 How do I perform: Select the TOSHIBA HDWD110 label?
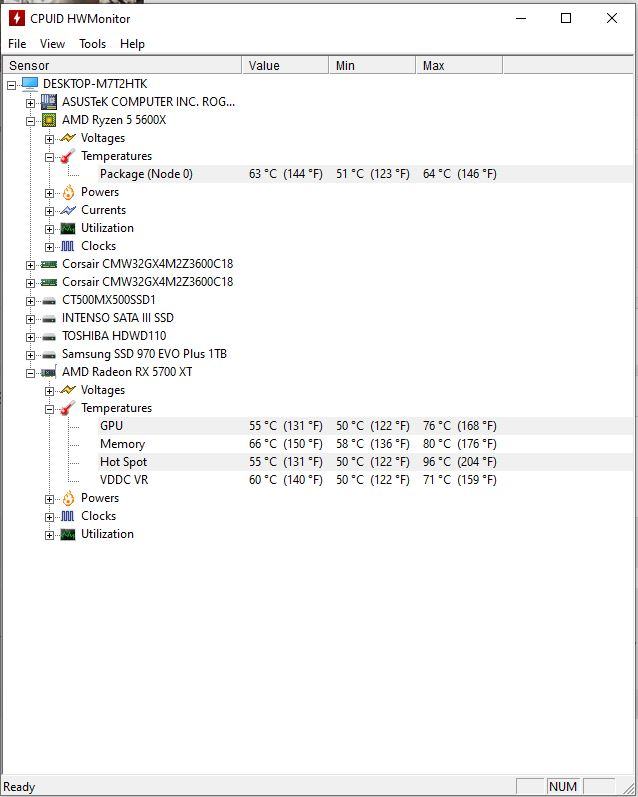114,336
